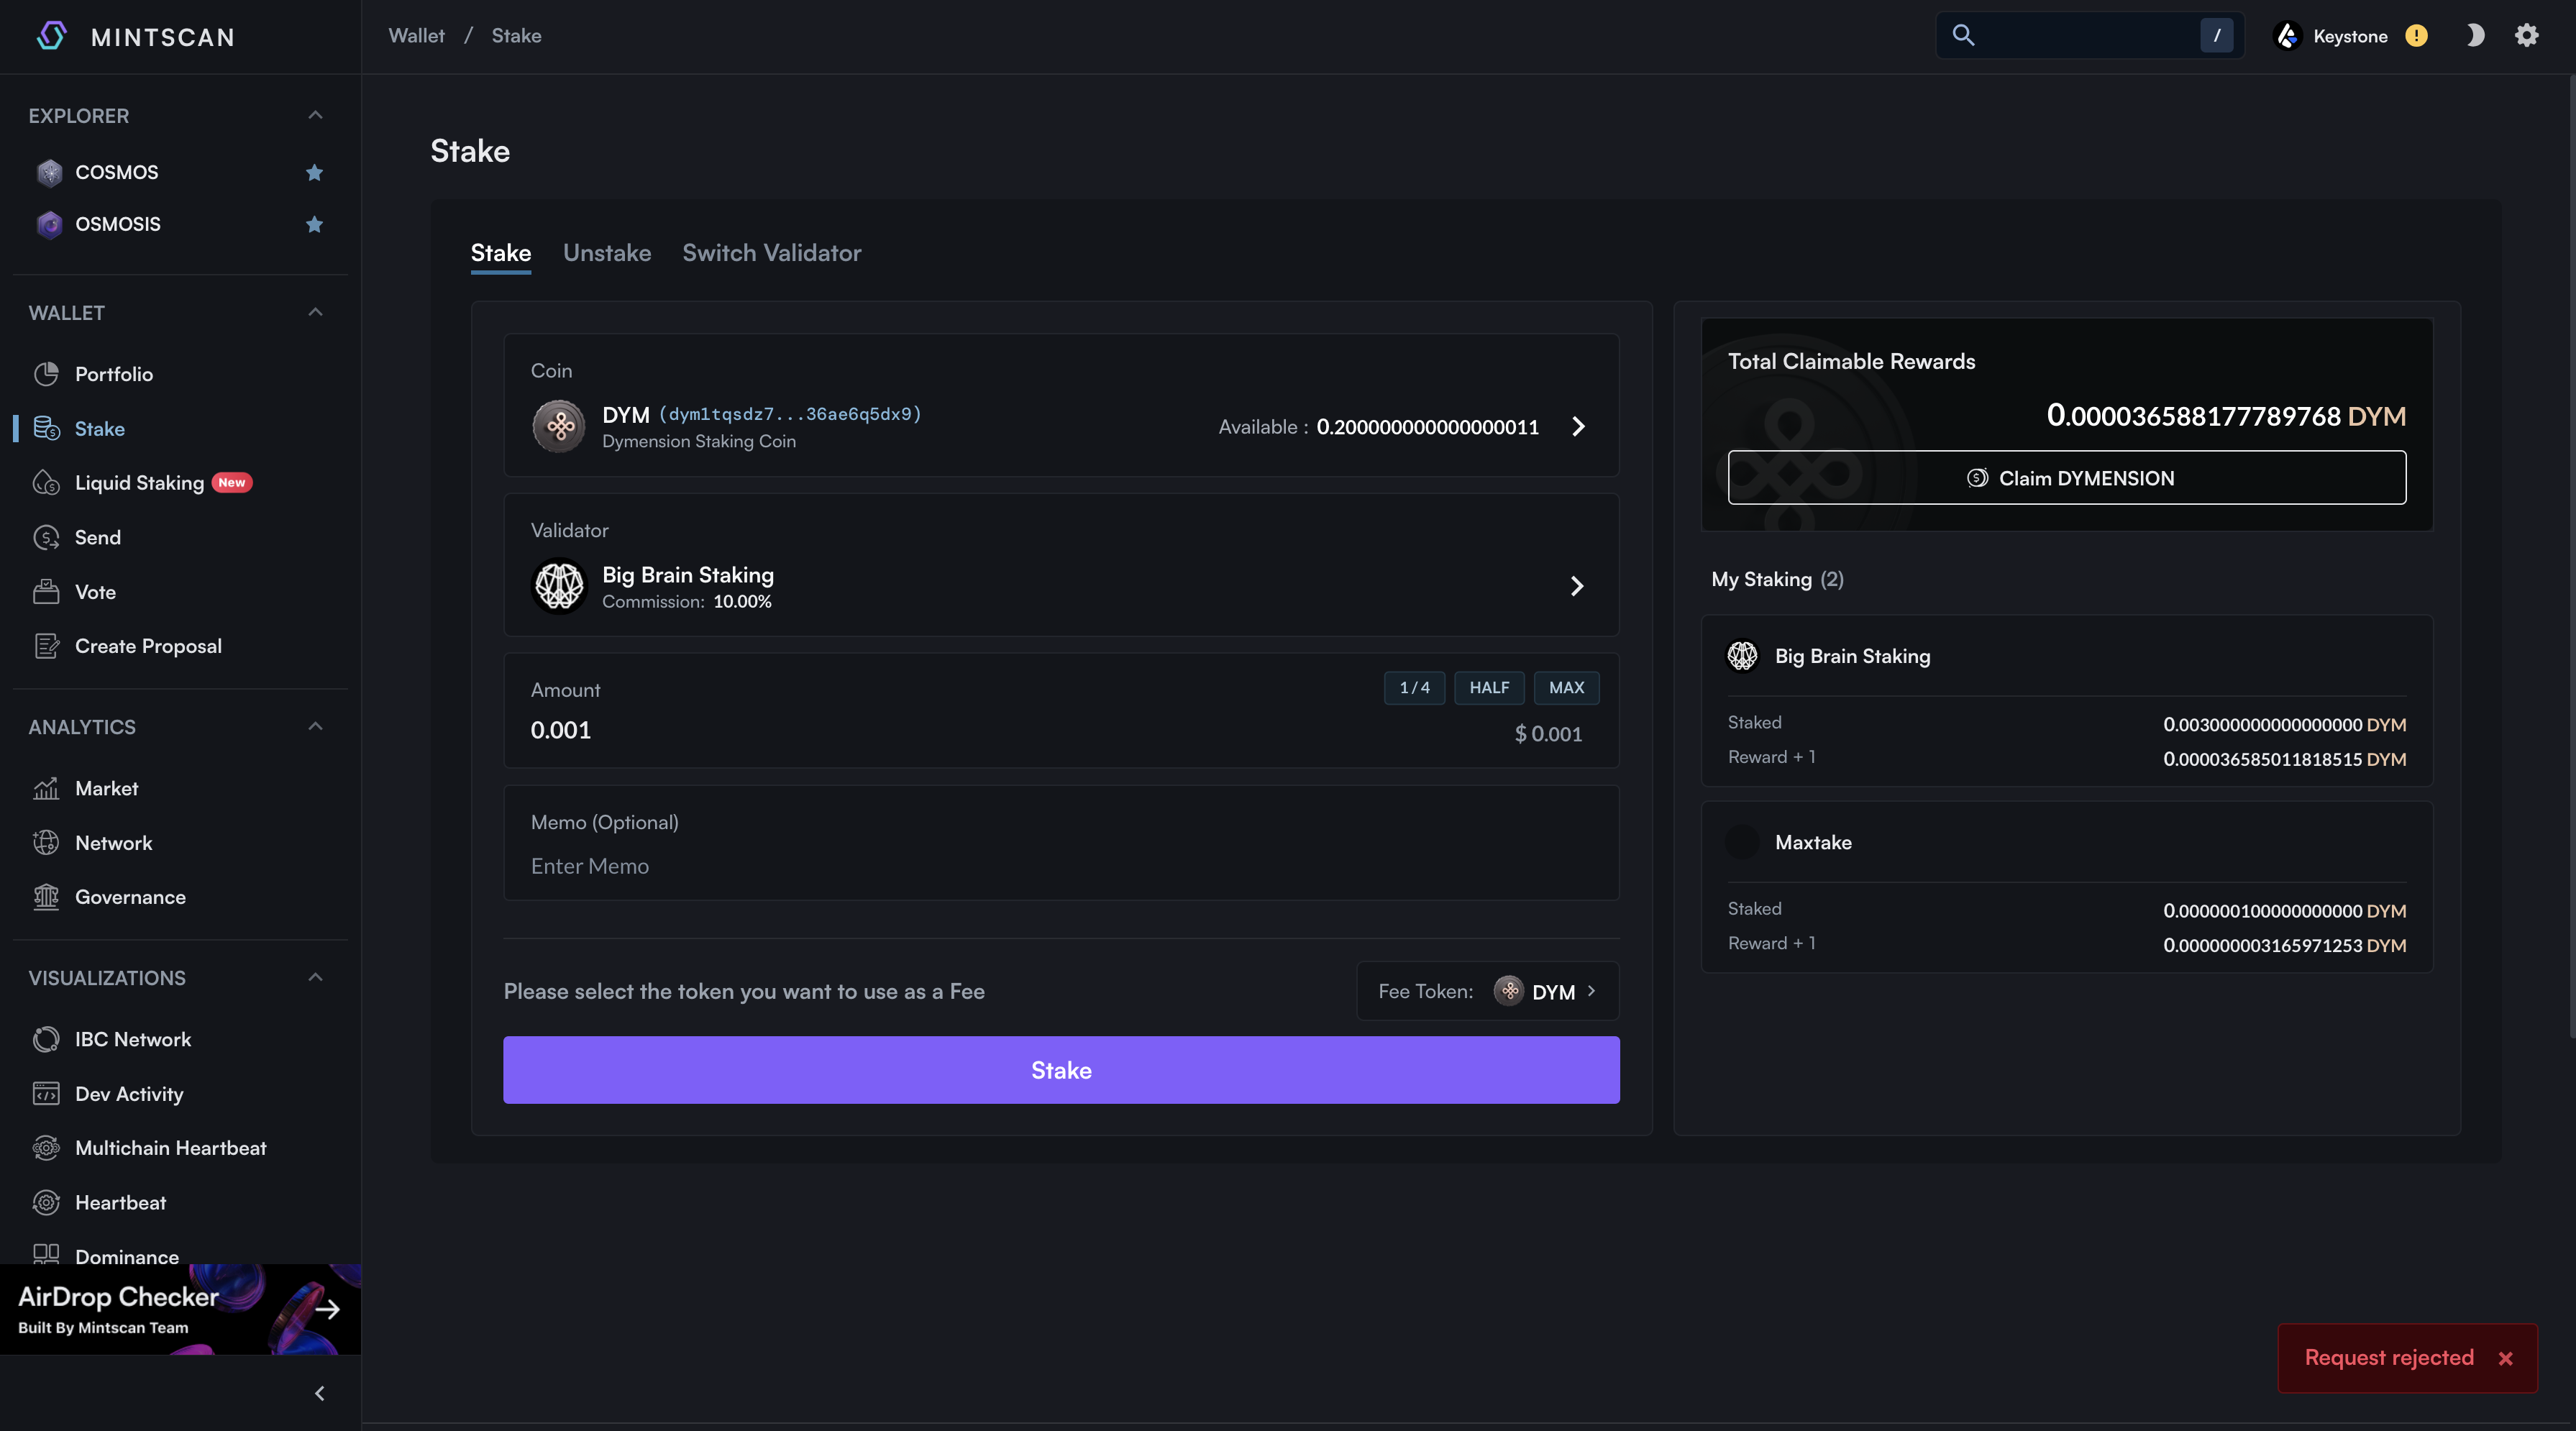The width and height of the screenshot is (2576, 1431).
Task: Toggle dark mode moon icon
Action: point(2474,36)
